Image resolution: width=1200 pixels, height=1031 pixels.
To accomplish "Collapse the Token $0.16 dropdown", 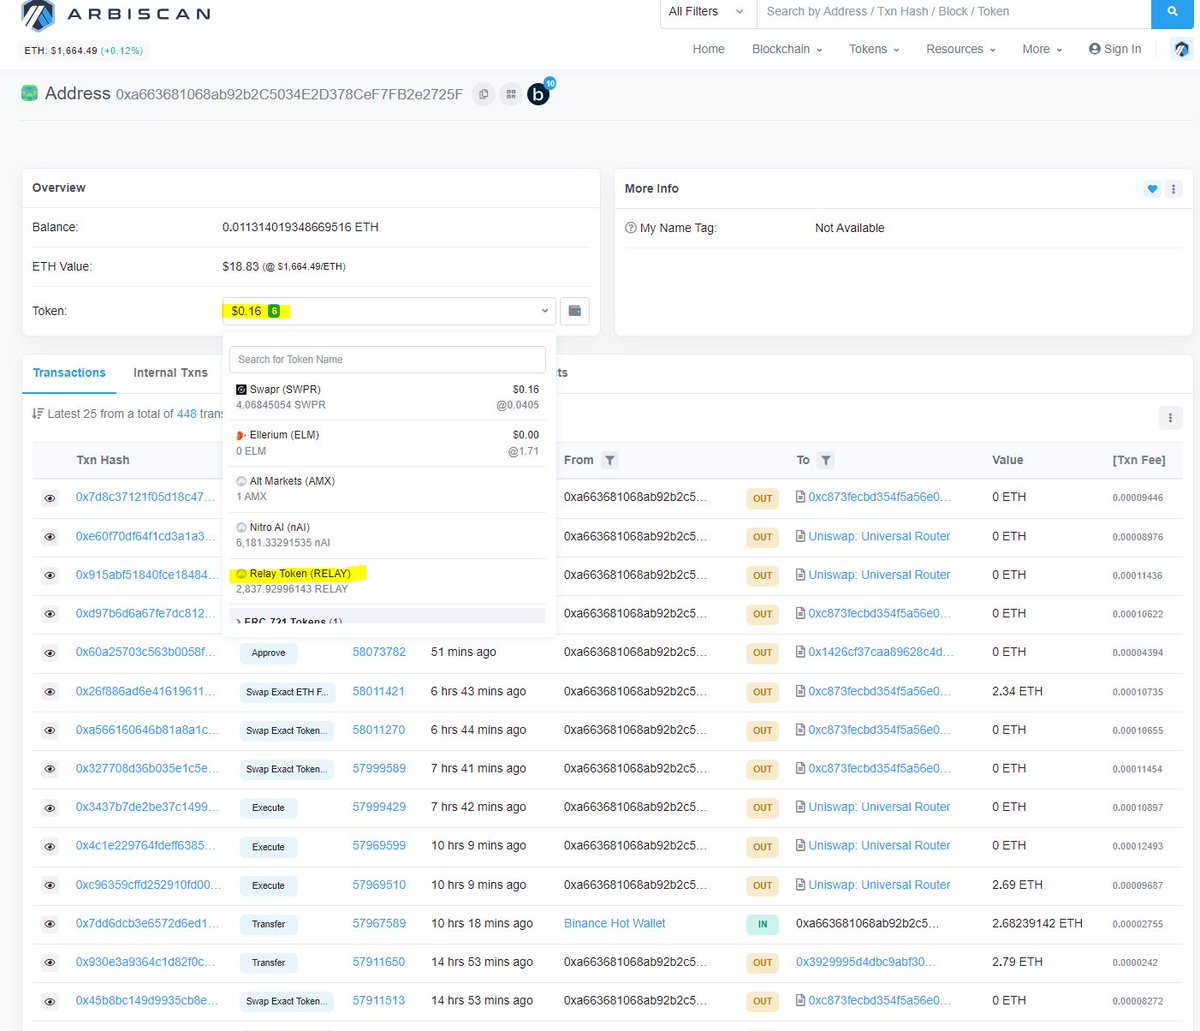I will click(389, 311).
